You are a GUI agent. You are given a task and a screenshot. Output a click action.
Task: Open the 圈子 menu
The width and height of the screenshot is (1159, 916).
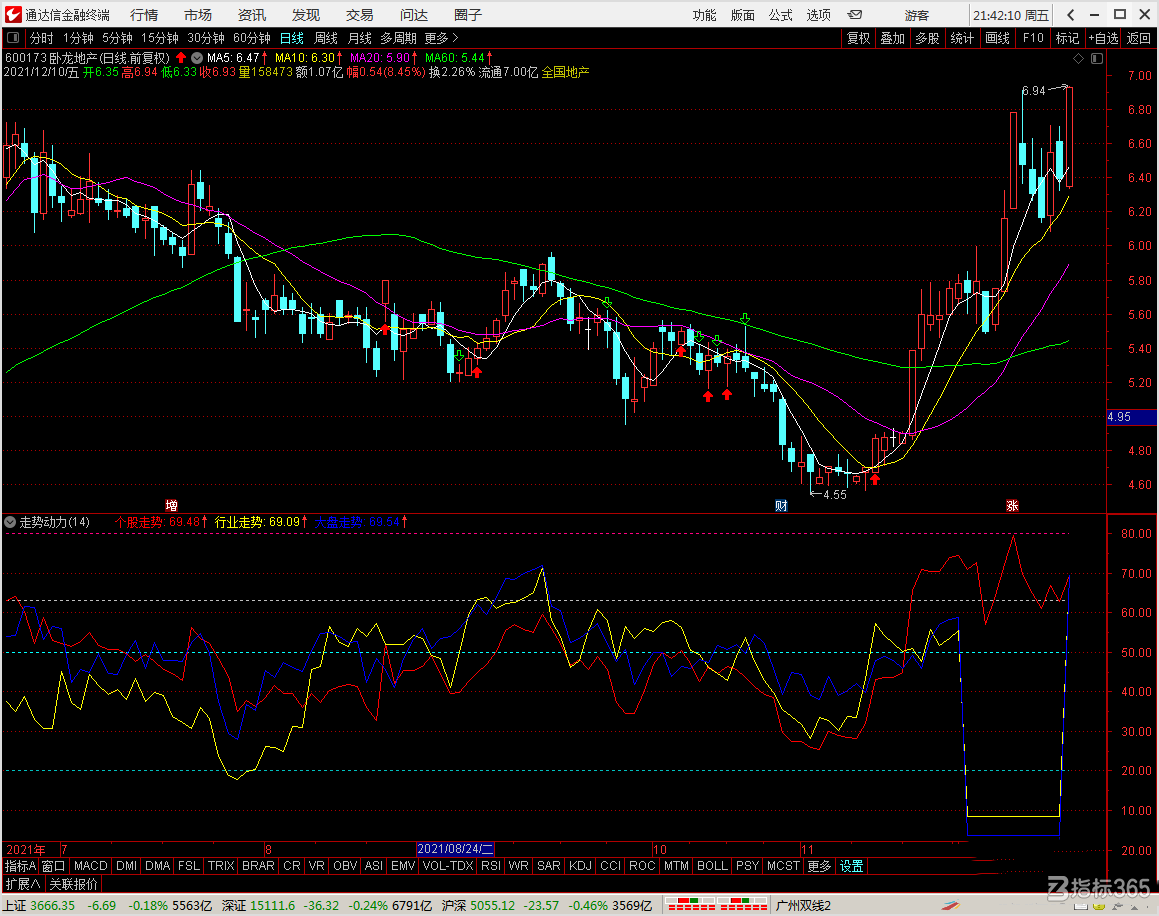(468, 15)
